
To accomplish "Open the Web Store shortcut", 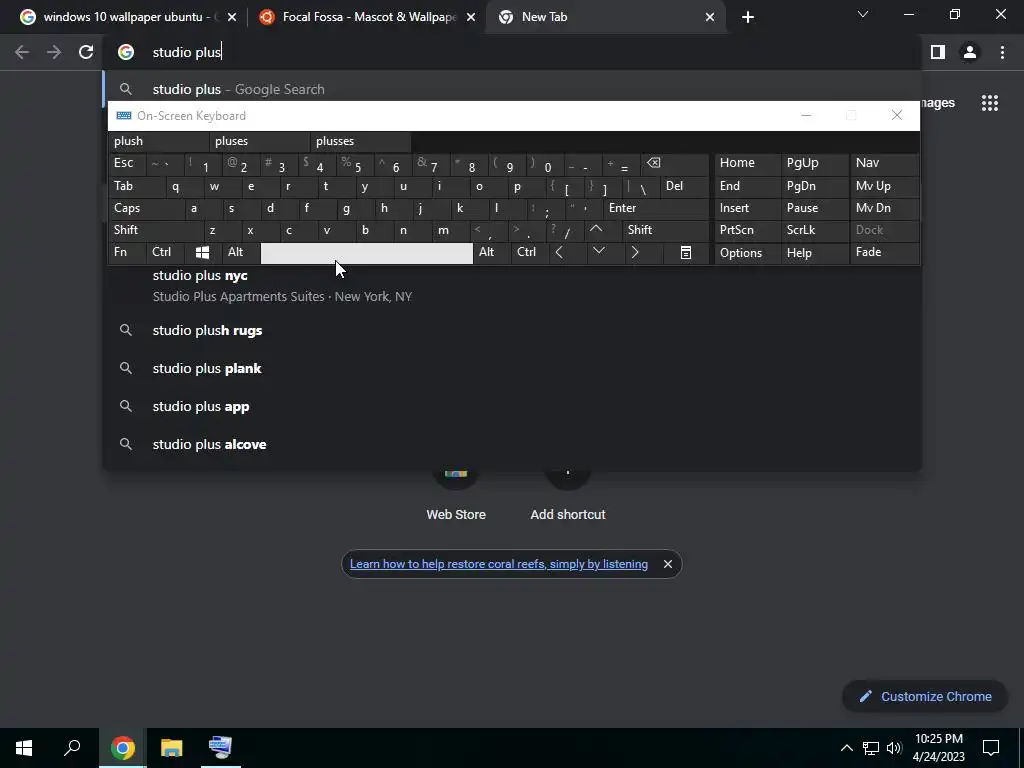I will coord(456,495).
